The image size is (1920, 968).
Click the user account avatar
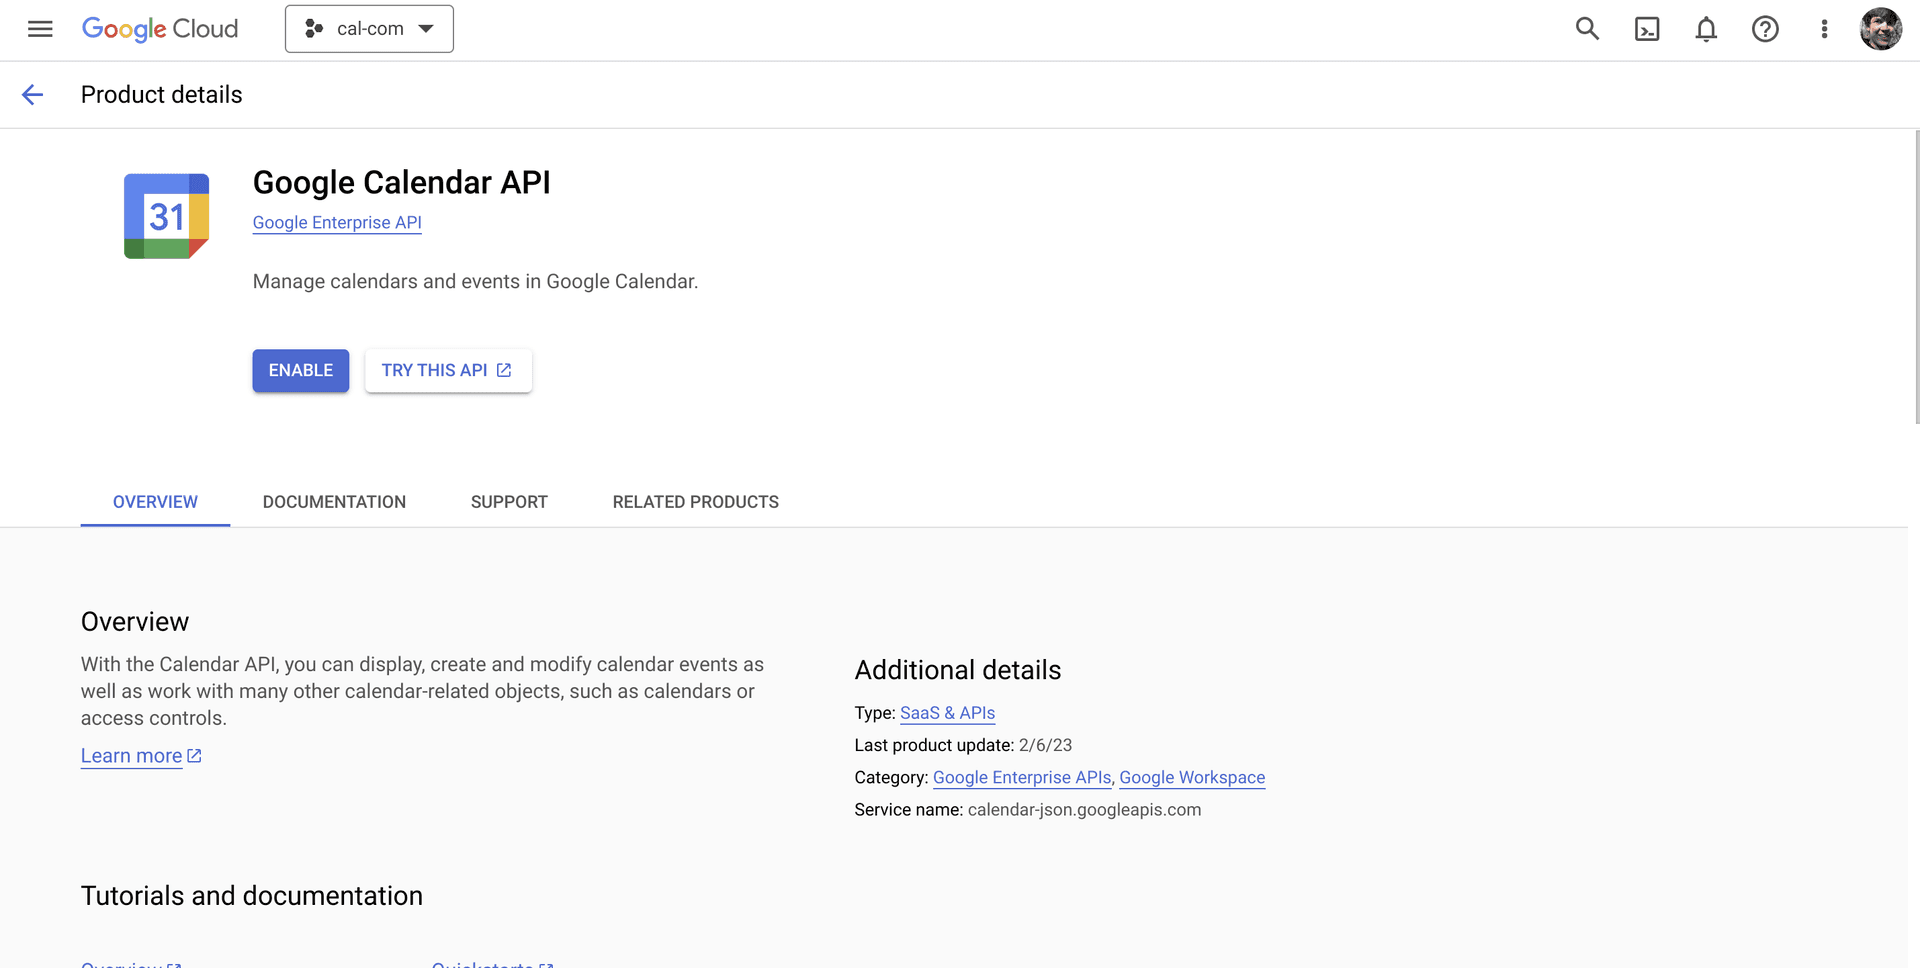[x=1880, y=29]
